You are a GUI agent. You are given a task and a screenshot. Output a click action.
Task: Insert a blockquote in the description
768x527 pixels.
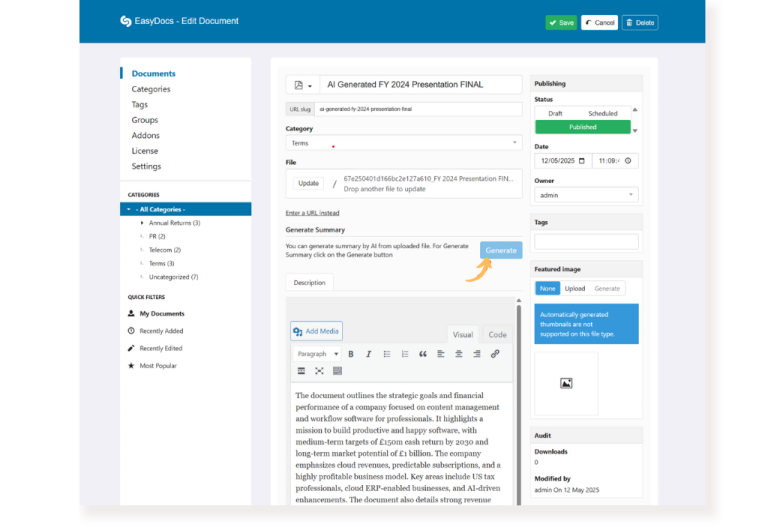(x=423, y=354)
